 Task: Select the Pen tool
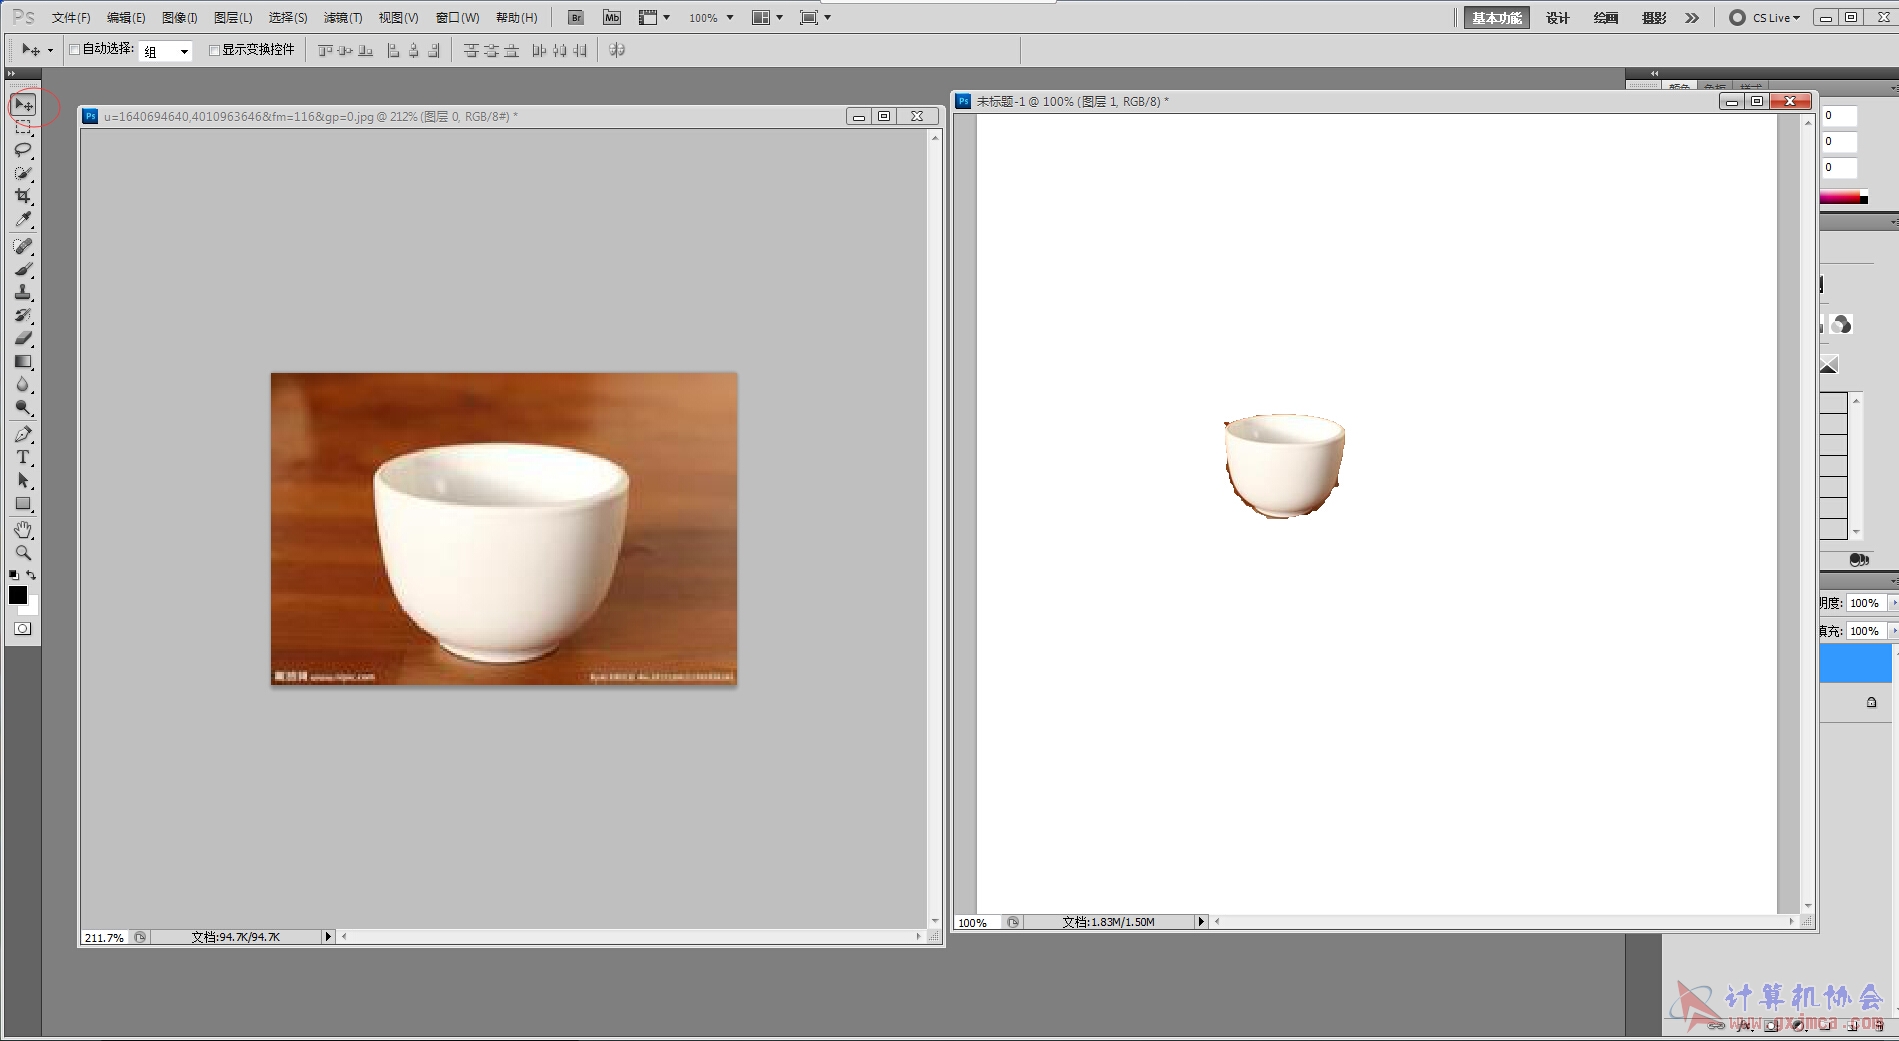(23, 434)
